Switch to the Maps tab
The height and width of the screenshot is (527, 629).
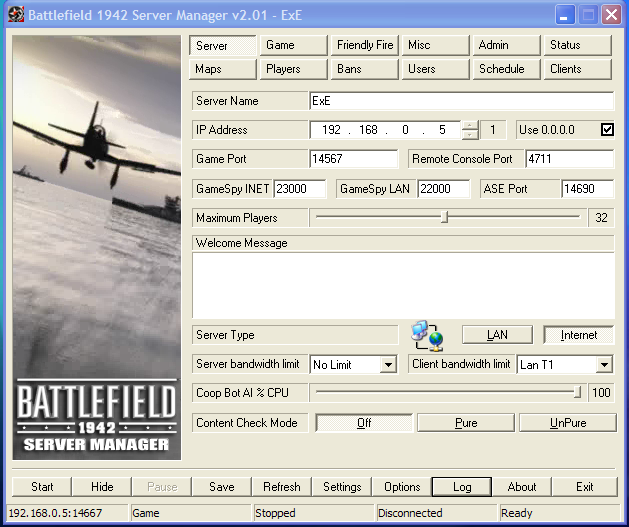(223, 69)
